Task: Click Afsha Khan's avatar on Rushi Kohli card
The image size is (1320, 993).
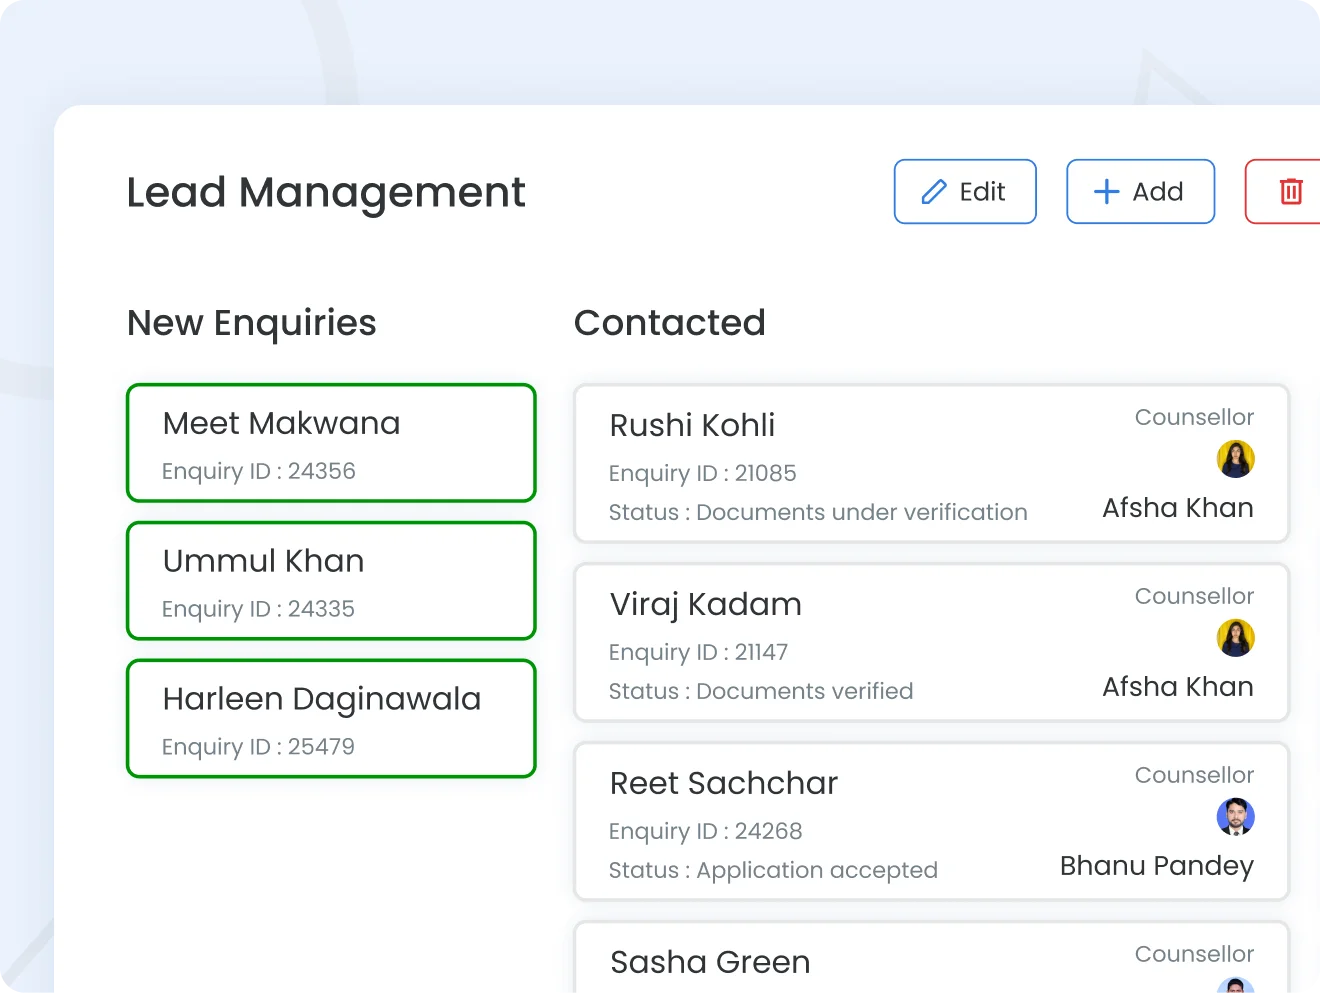Action: [x=1235, y=459]
